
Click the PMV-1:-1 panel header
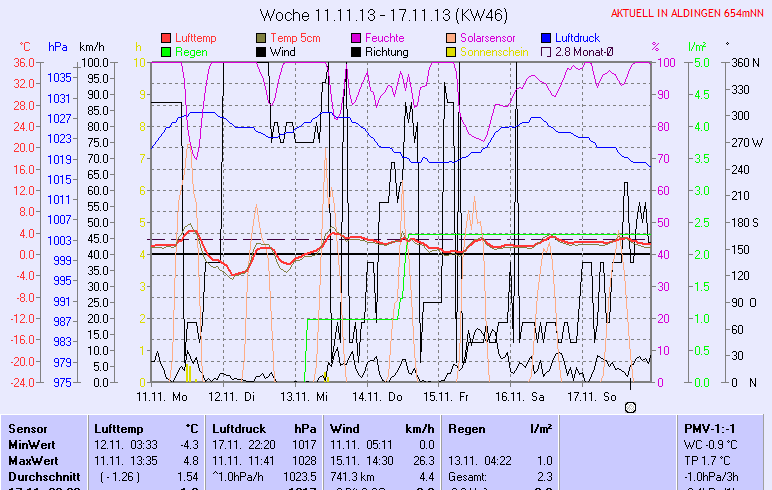709,427
